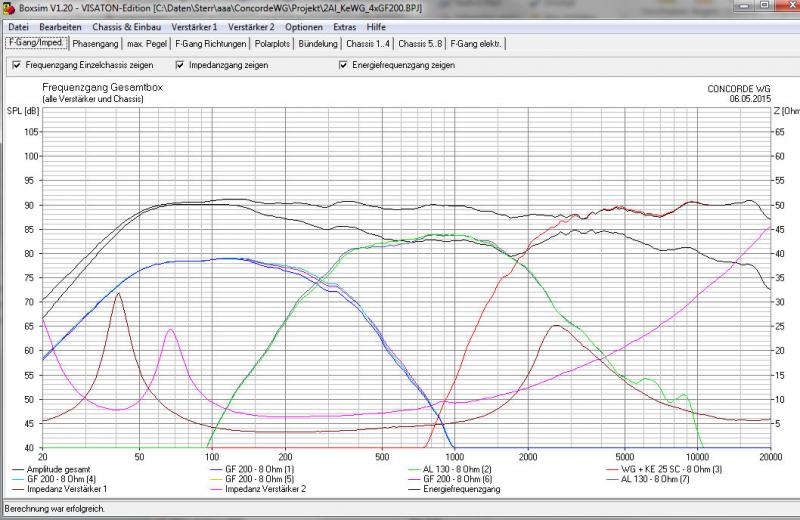Open the Extras menu
Screen dimensions: 800x520
(x=344, y=27)
